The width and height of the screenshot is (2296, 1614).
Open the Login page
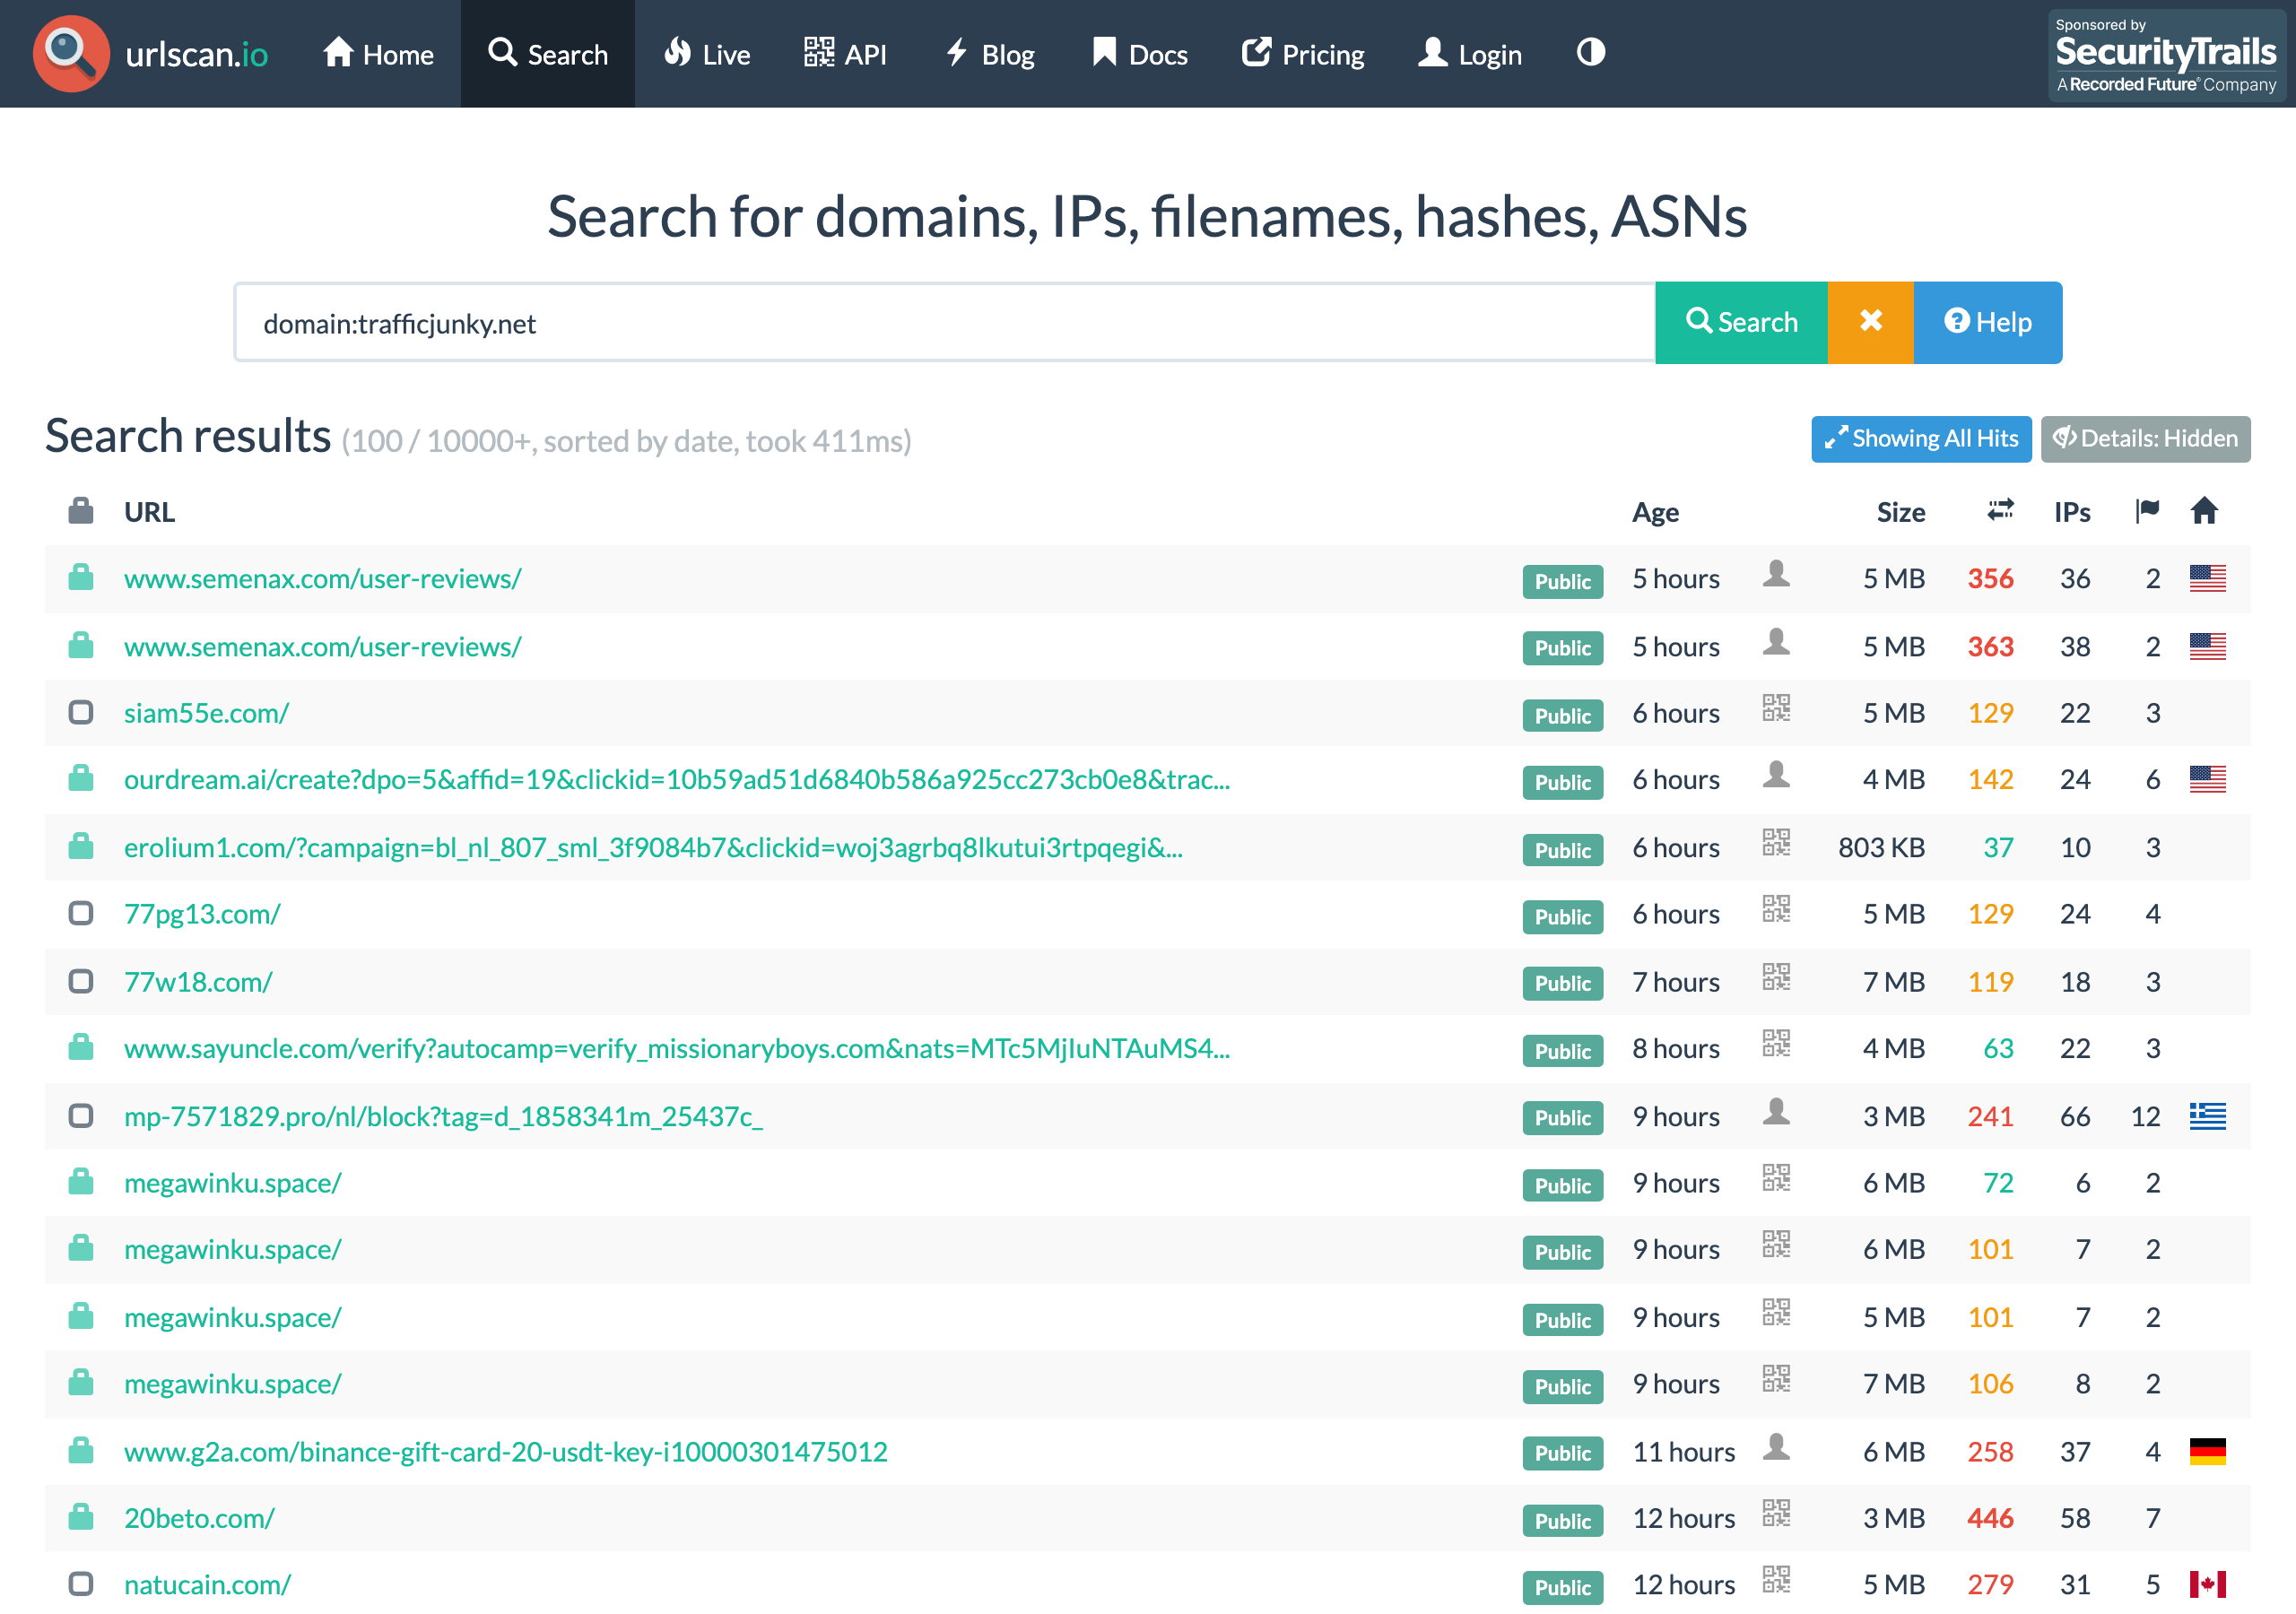coord(1470,54)
